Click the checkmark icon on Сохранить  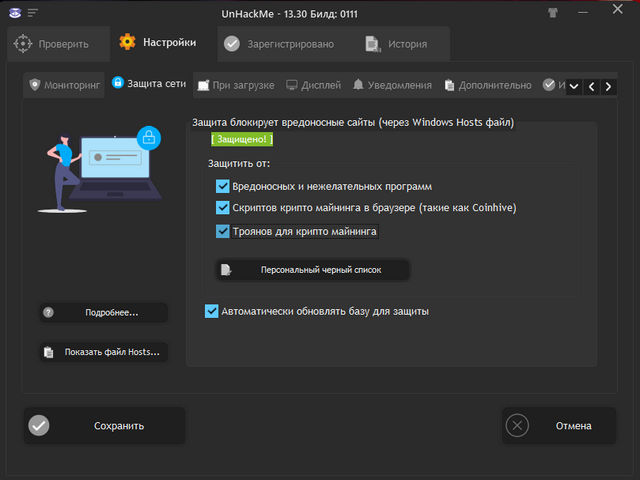pyautogui.click(x=39, y=425)
